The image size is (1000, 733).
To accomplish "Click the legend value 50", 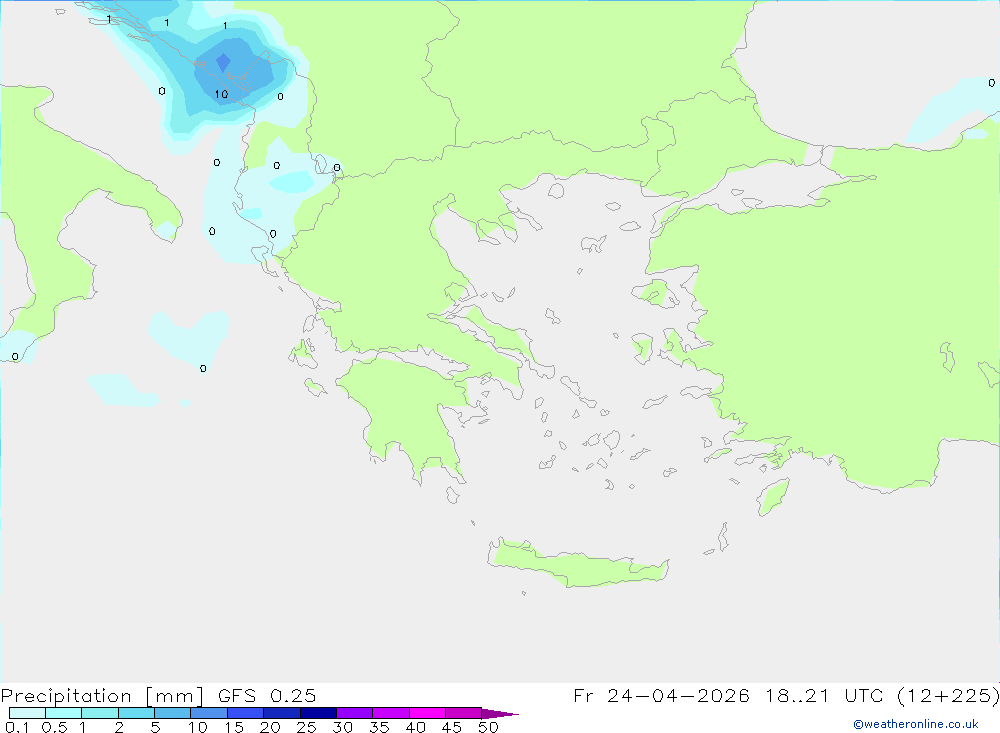I will pos(488,727).
